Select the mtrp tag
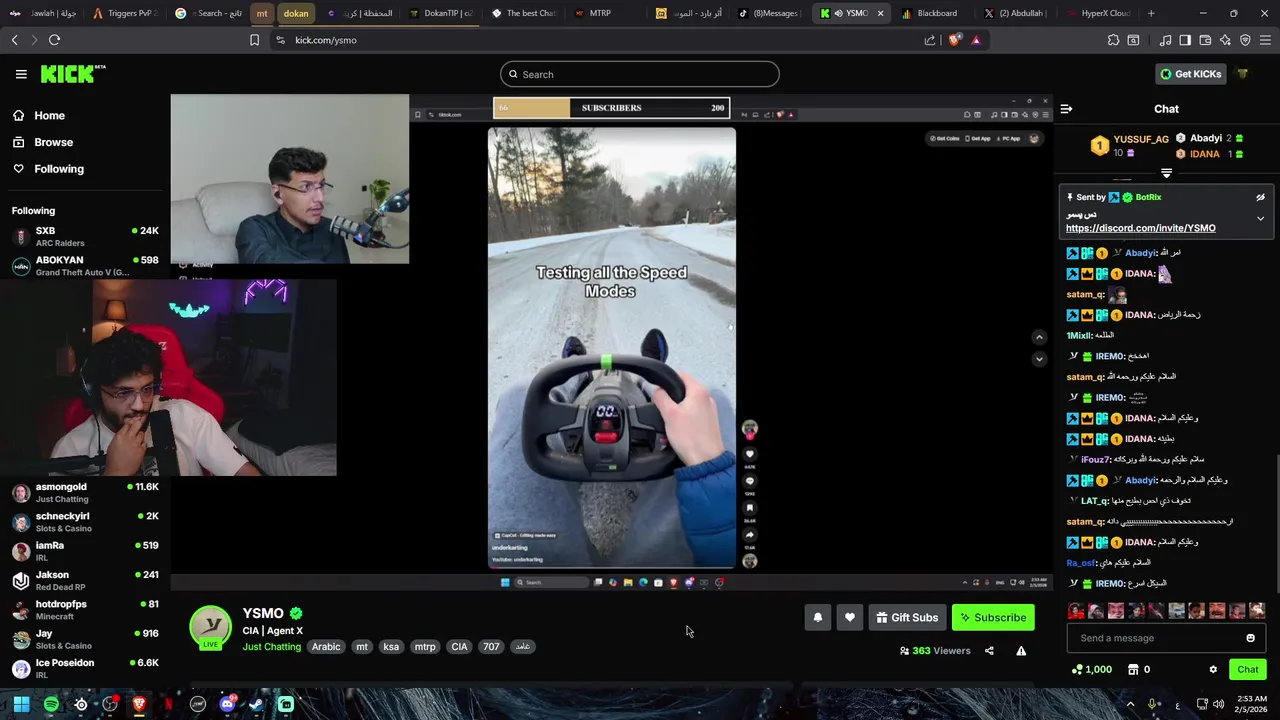Screen dimensions: 1280x720 [x=425, y=647]
